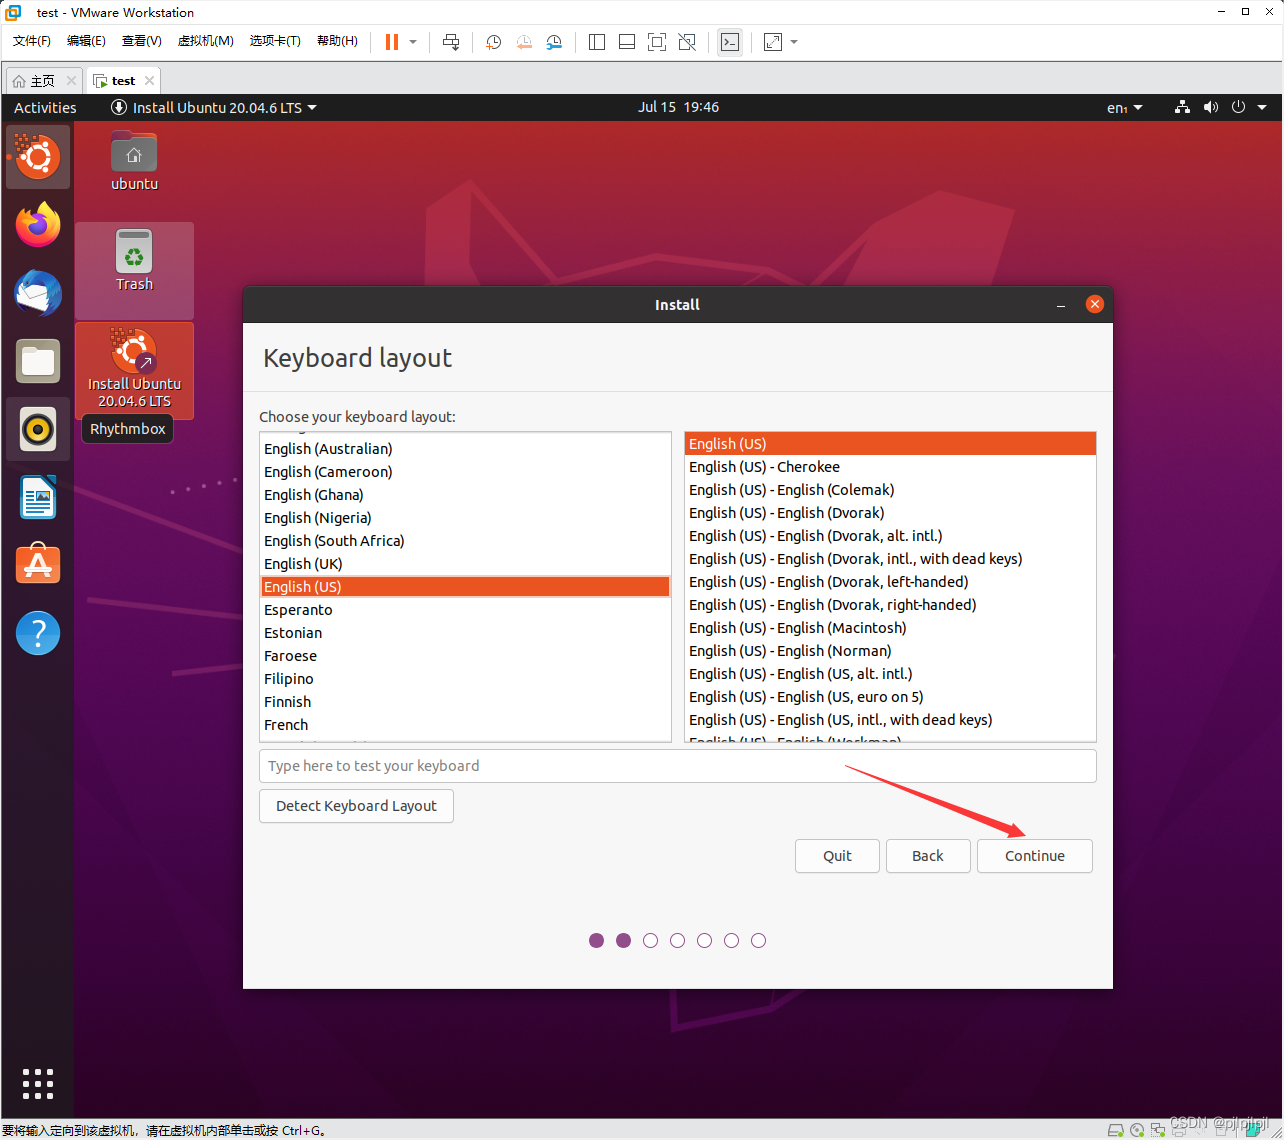This screenshot has width=1284, height=1140.
Task: Click the CD/DVD status icon in VMware status bar
Action: click(1137, 1130)
